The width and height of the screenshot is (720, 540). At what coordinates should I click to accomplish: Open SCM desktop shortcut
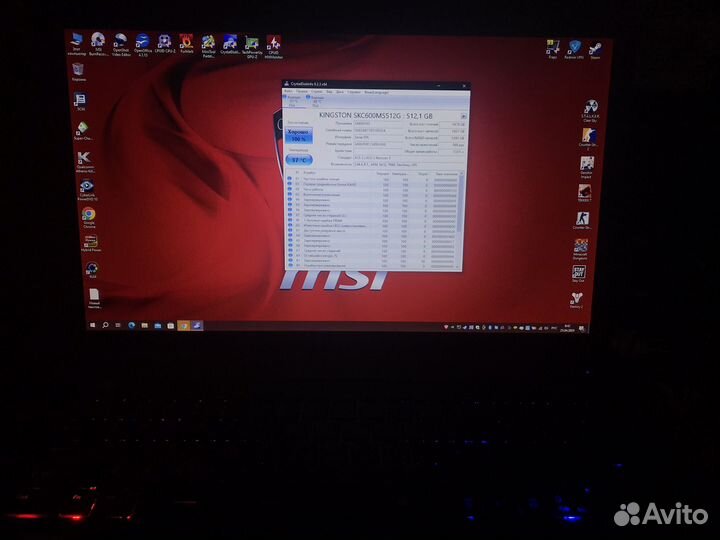pyautogui.click(x=80, y=101)
